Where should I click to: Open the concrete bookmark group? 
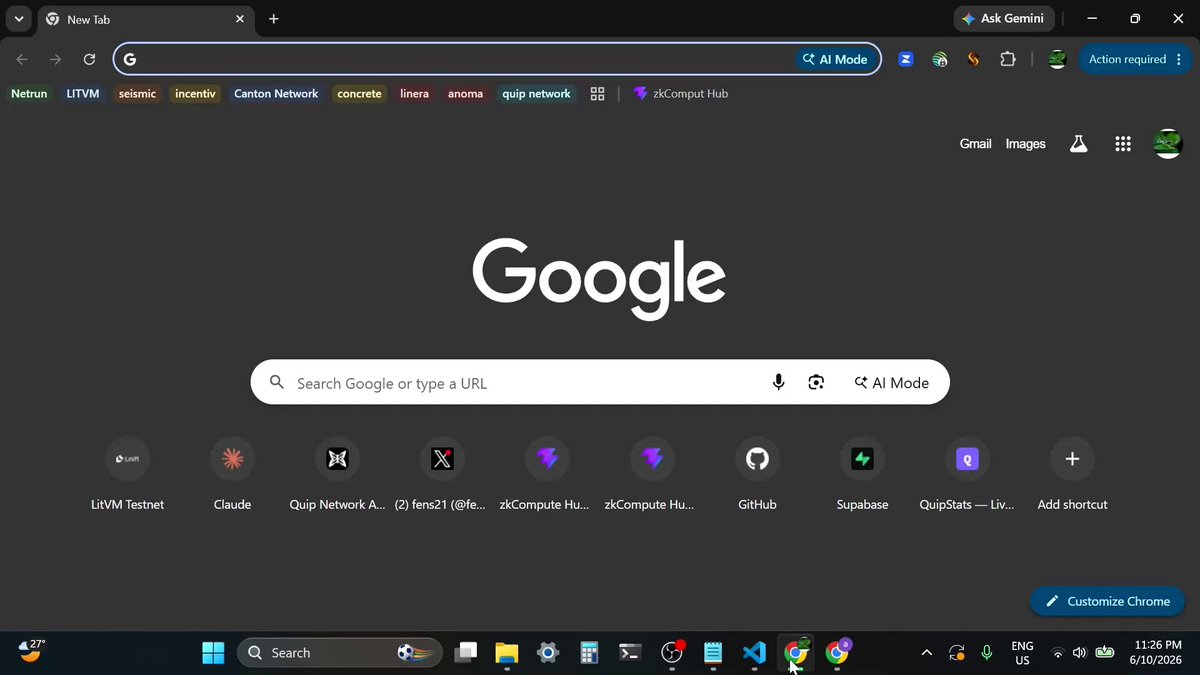coord(359,93)
